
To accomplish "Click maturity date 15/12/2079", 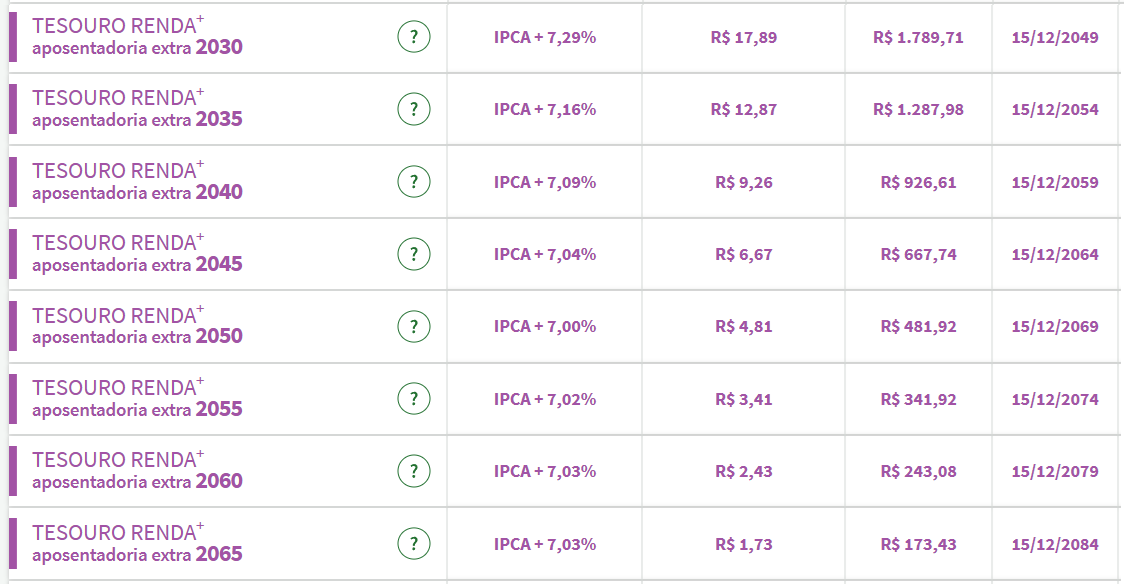I will coord(1055,471).
